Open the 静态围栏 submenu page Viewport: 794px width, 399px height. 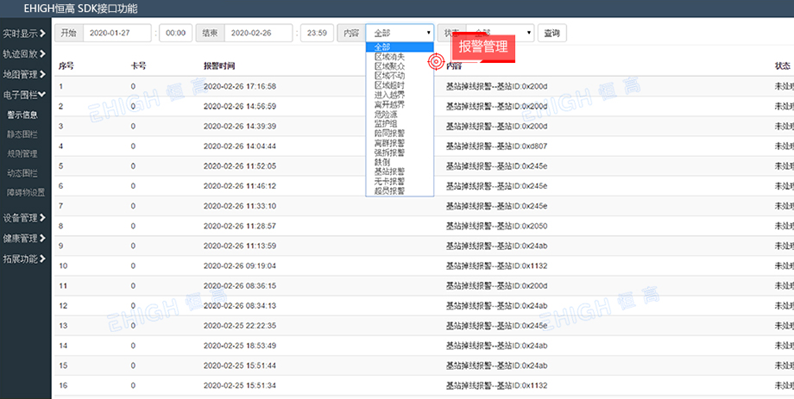[x=22, y=134]
